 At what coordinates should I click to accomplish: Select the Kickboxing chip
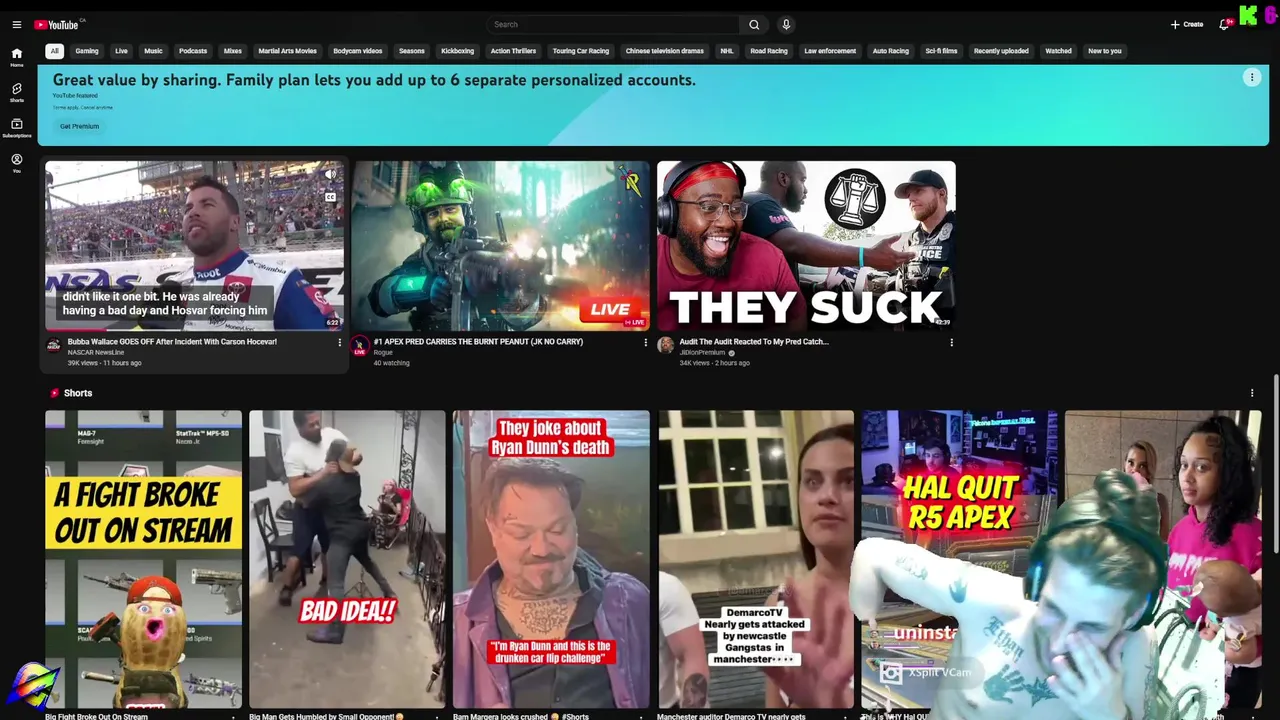[458, 51]
